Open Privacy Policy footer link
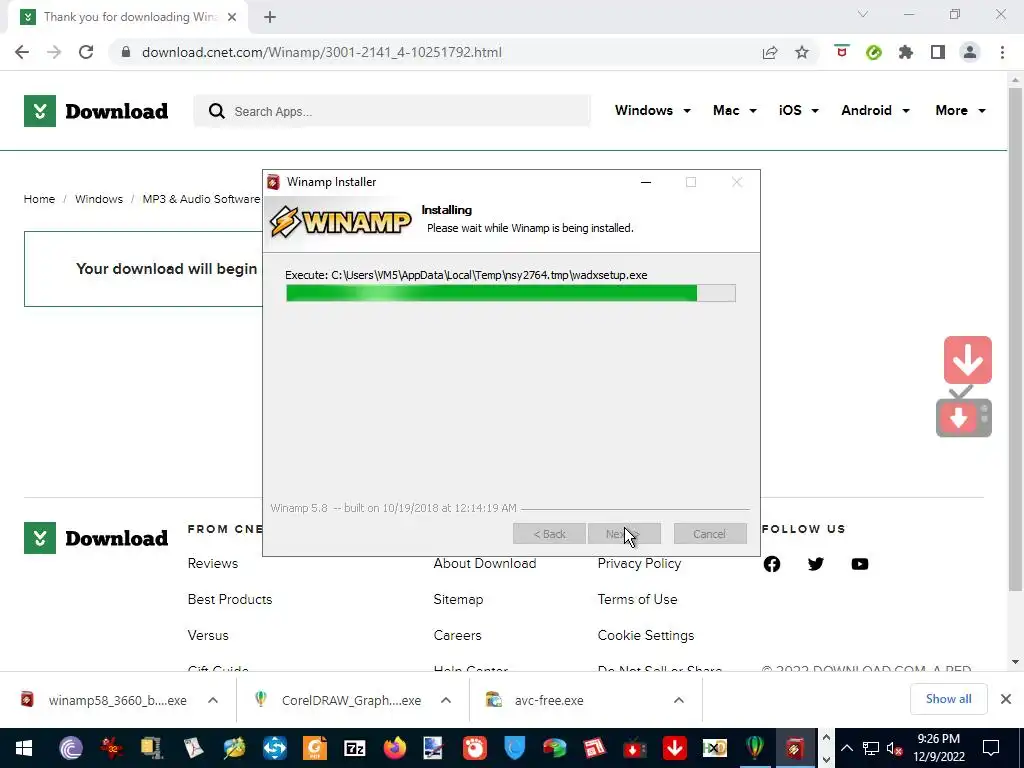This screenshot has width=1024, height=768. coord(639,564)
